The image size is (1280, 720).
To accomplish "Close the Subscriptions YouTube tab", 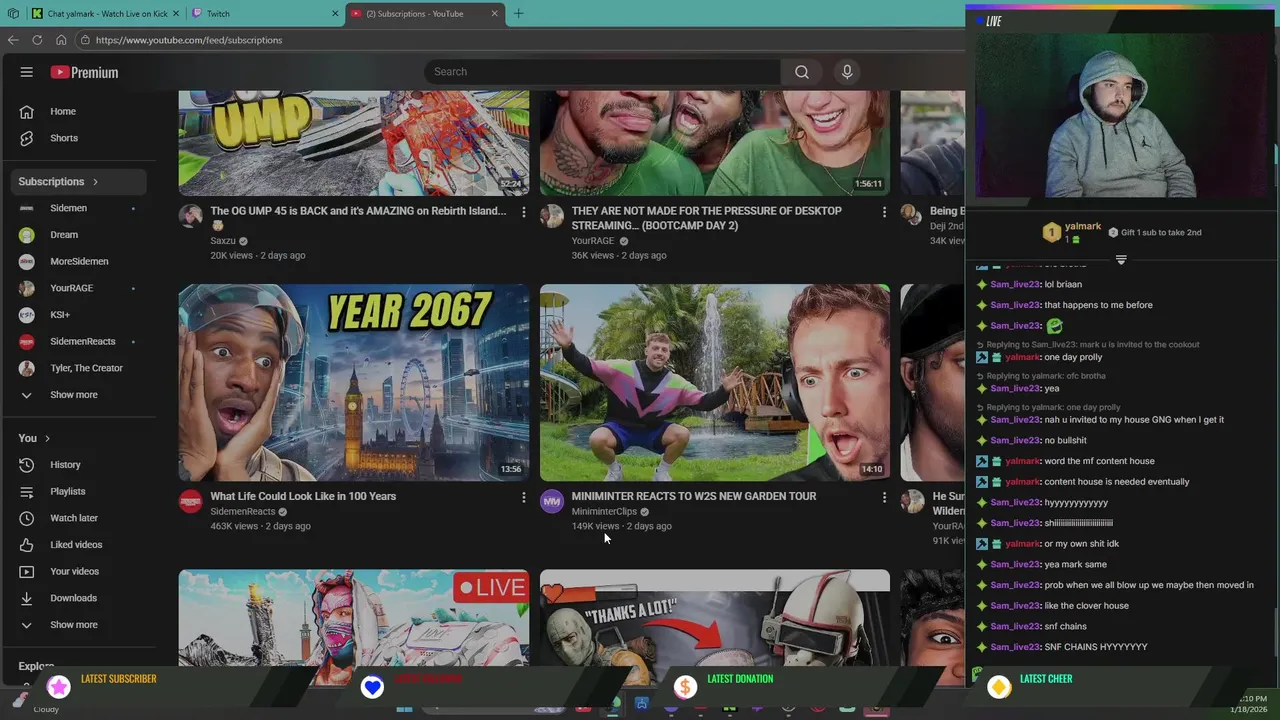I will click(x=494, y=13).
